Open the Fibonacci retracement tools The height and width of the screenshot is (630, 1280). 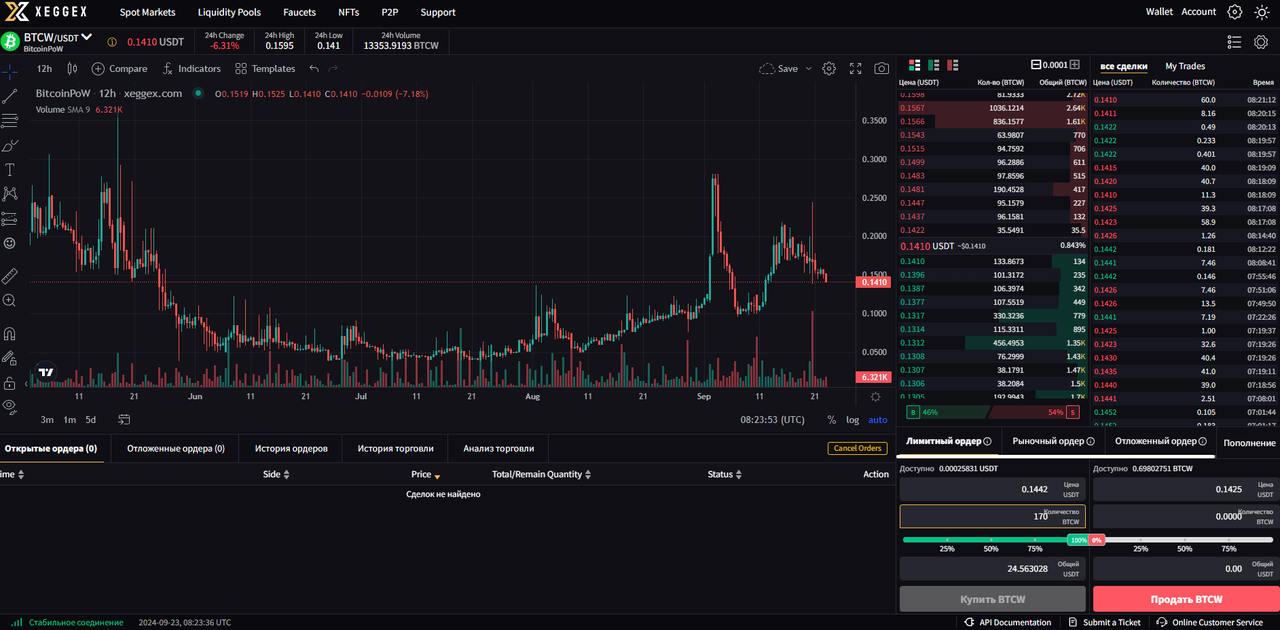coord(10,121)
